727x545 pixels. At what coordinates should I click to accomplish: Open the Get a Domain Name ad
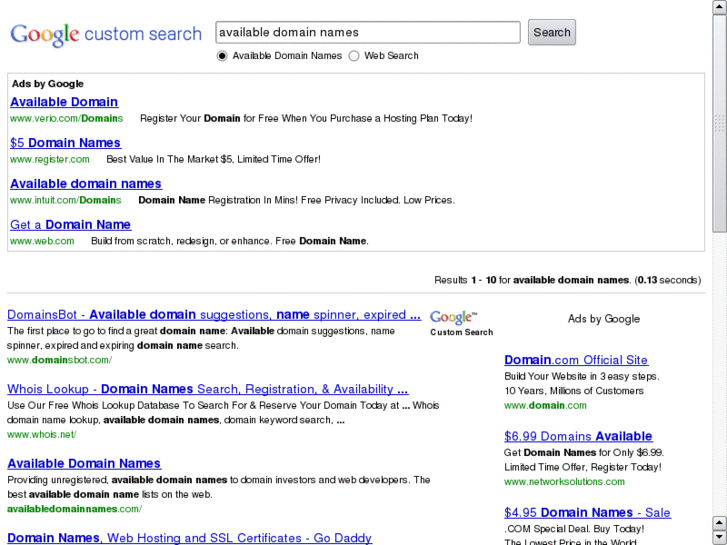70,224
